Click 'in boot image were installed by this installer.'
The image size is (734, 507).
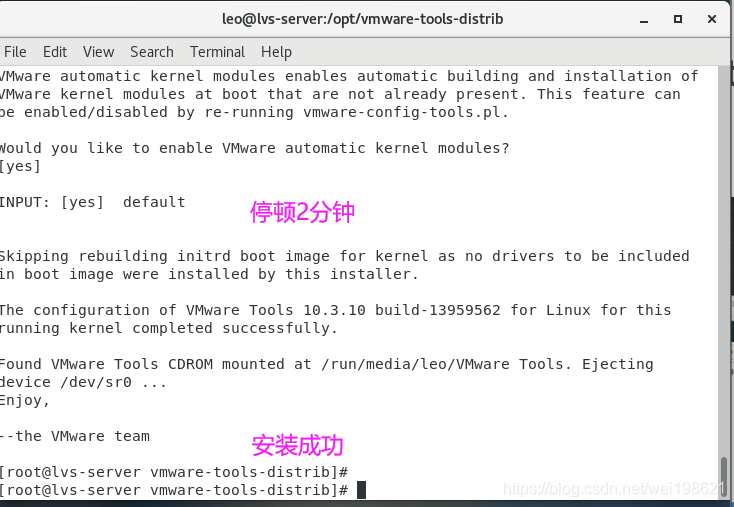209,274
